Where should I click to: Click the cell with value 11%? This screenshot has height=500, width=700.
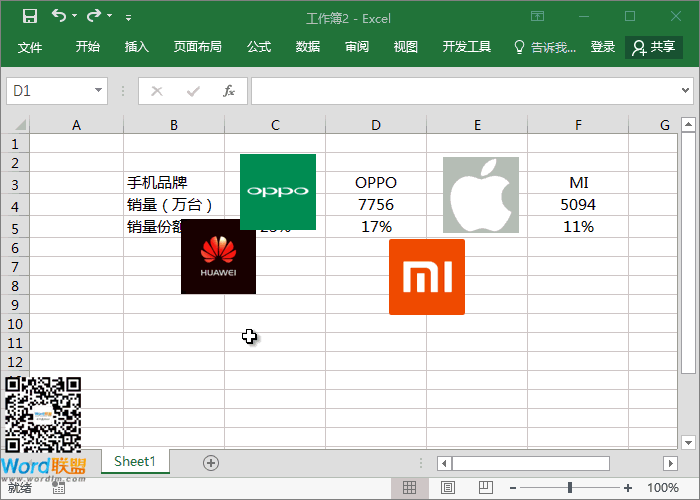(578, 227)
